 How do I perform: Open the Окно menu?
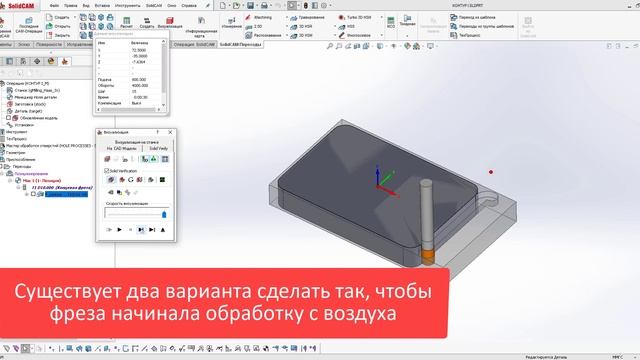coord(172,6)
